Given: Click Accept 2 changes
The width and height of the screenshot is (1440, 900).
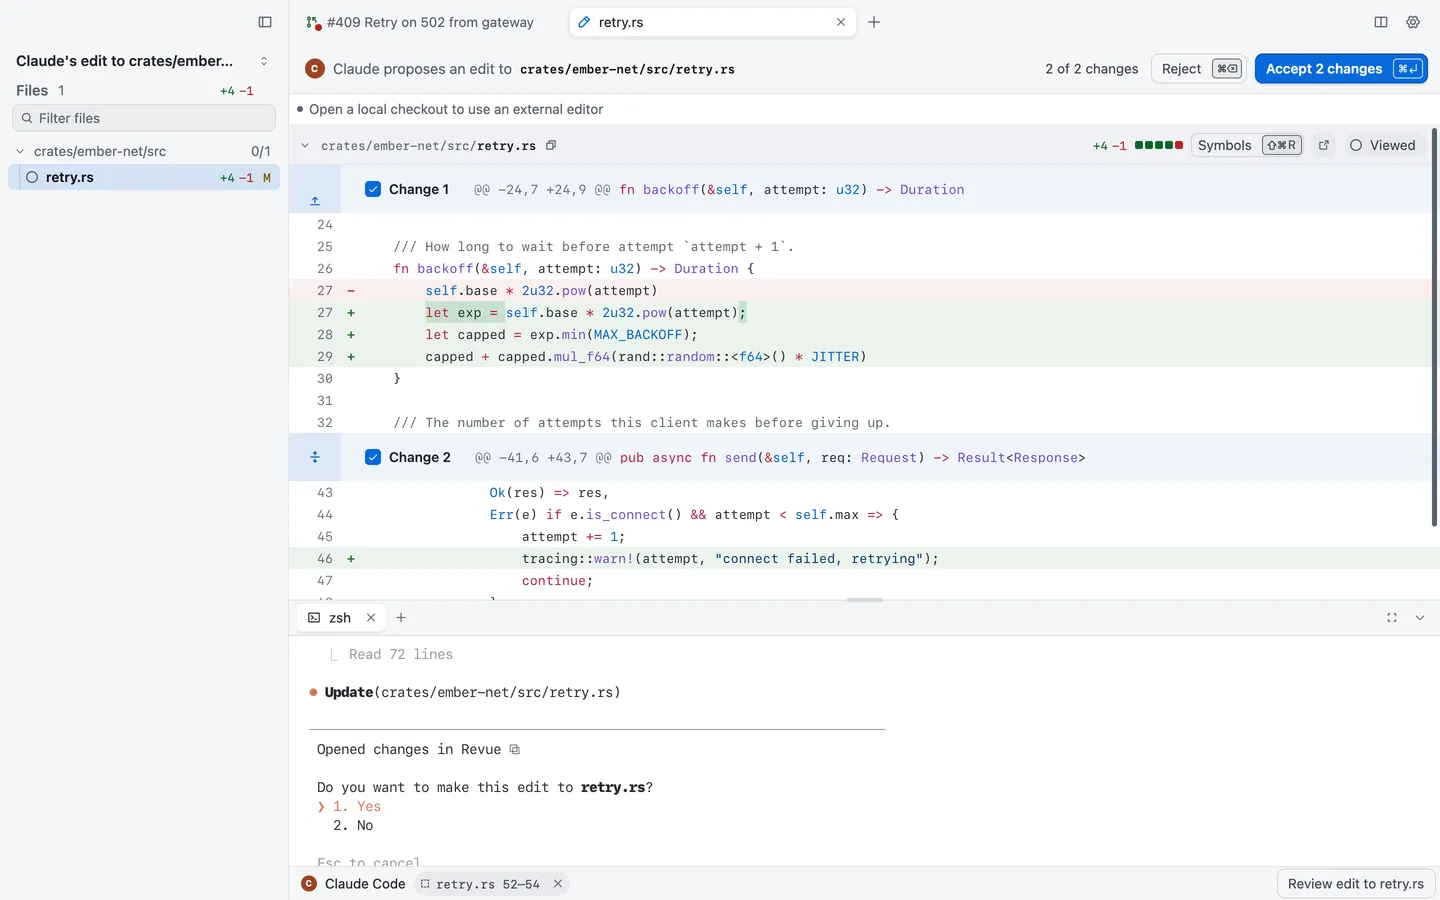Looking at the screenshot, I should (x=1341, y=68).
